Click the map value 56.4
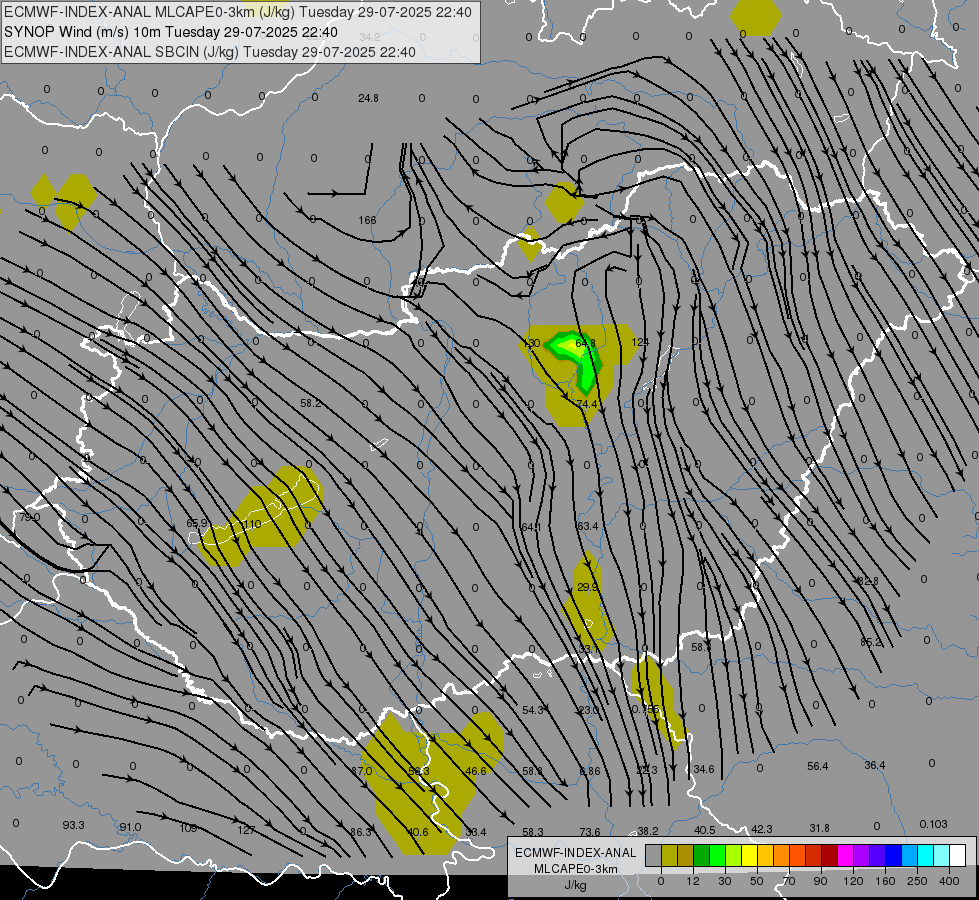Viewport: 979px width, 900px height. point(817,766)
